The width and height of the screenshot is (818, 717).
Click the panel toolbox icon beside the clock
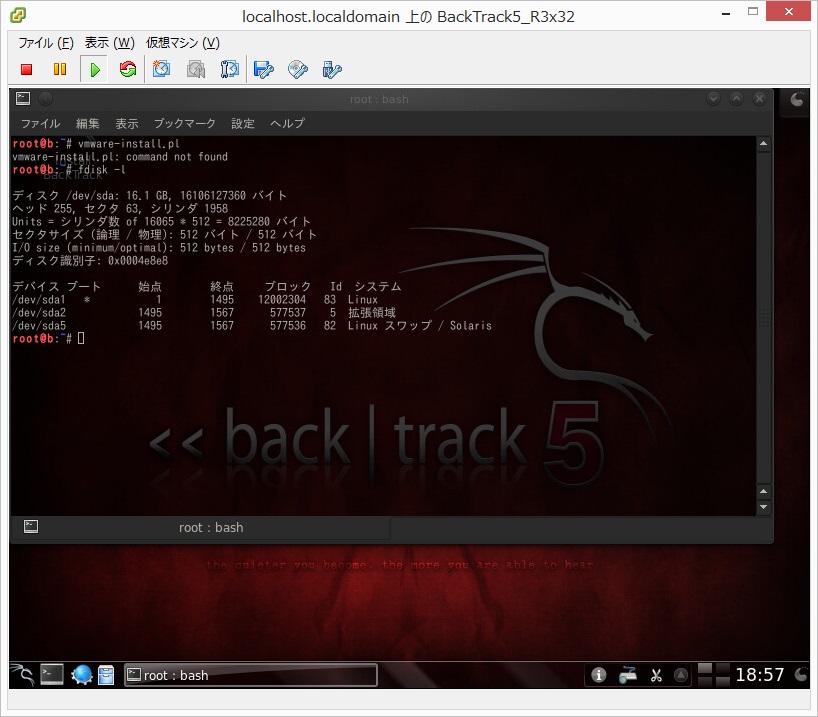click(801, 675)
